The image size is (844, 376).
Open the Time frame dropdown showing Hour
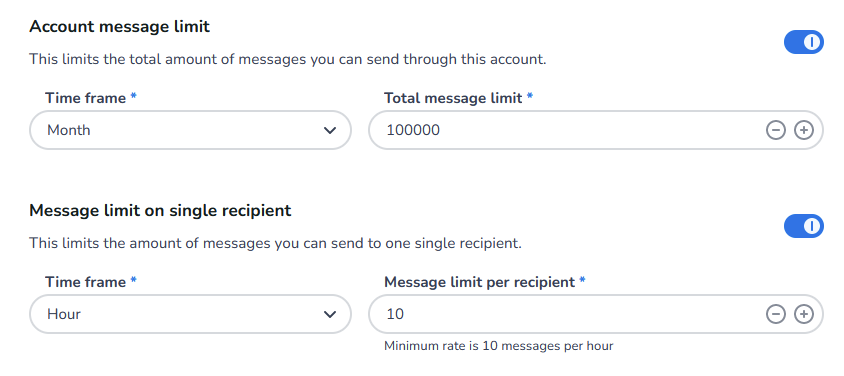point(191,314)
